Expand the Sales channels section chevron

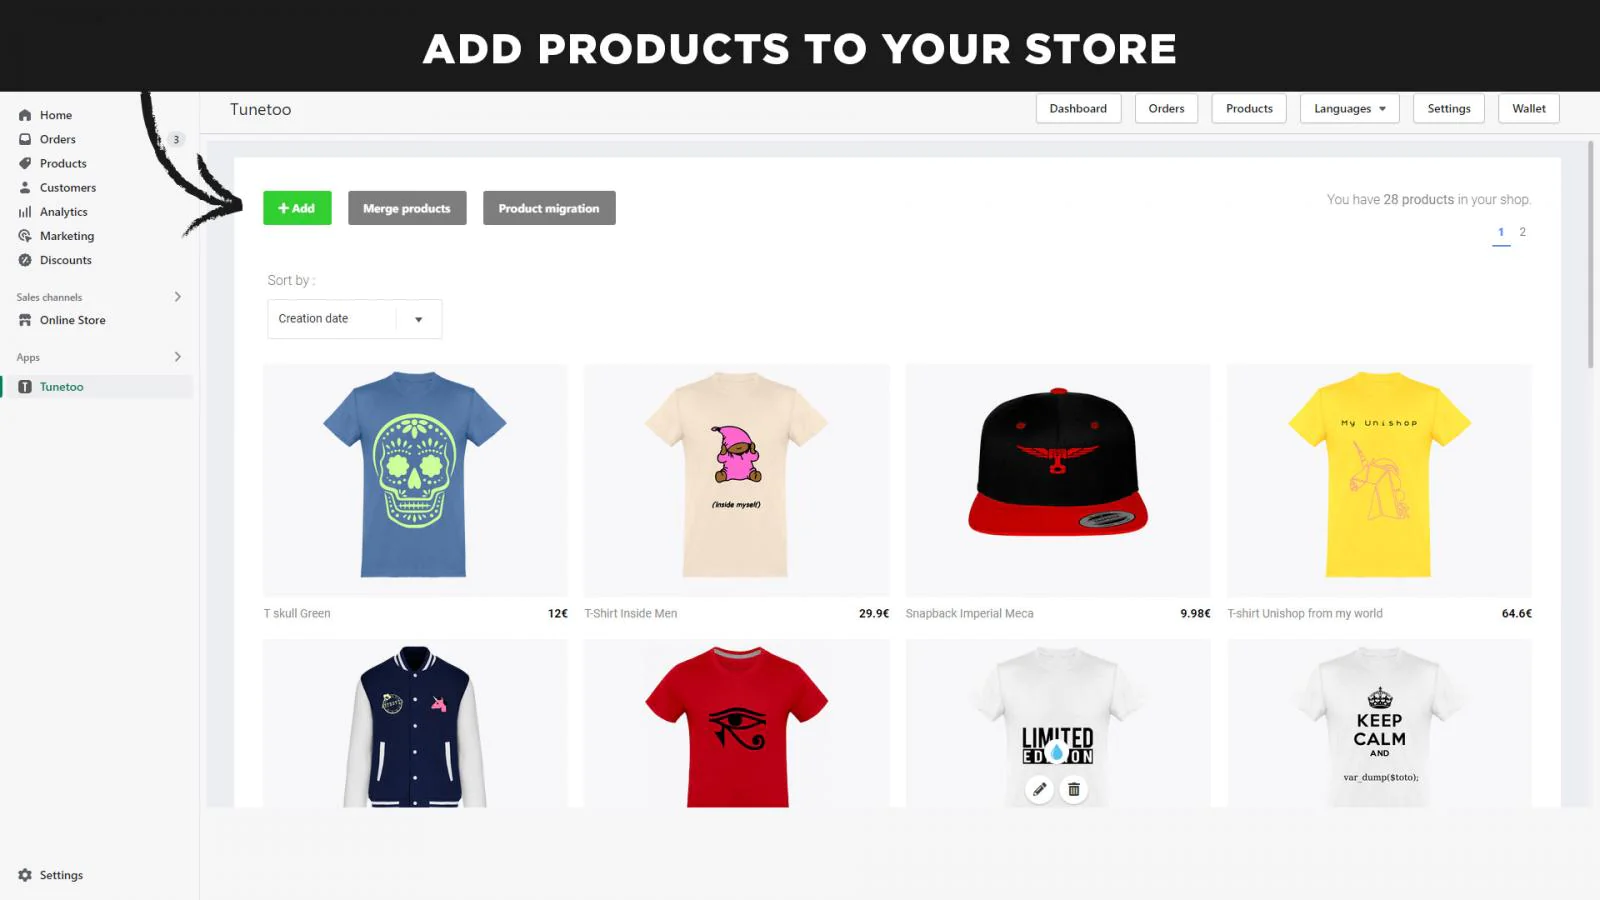coord(178,297)
